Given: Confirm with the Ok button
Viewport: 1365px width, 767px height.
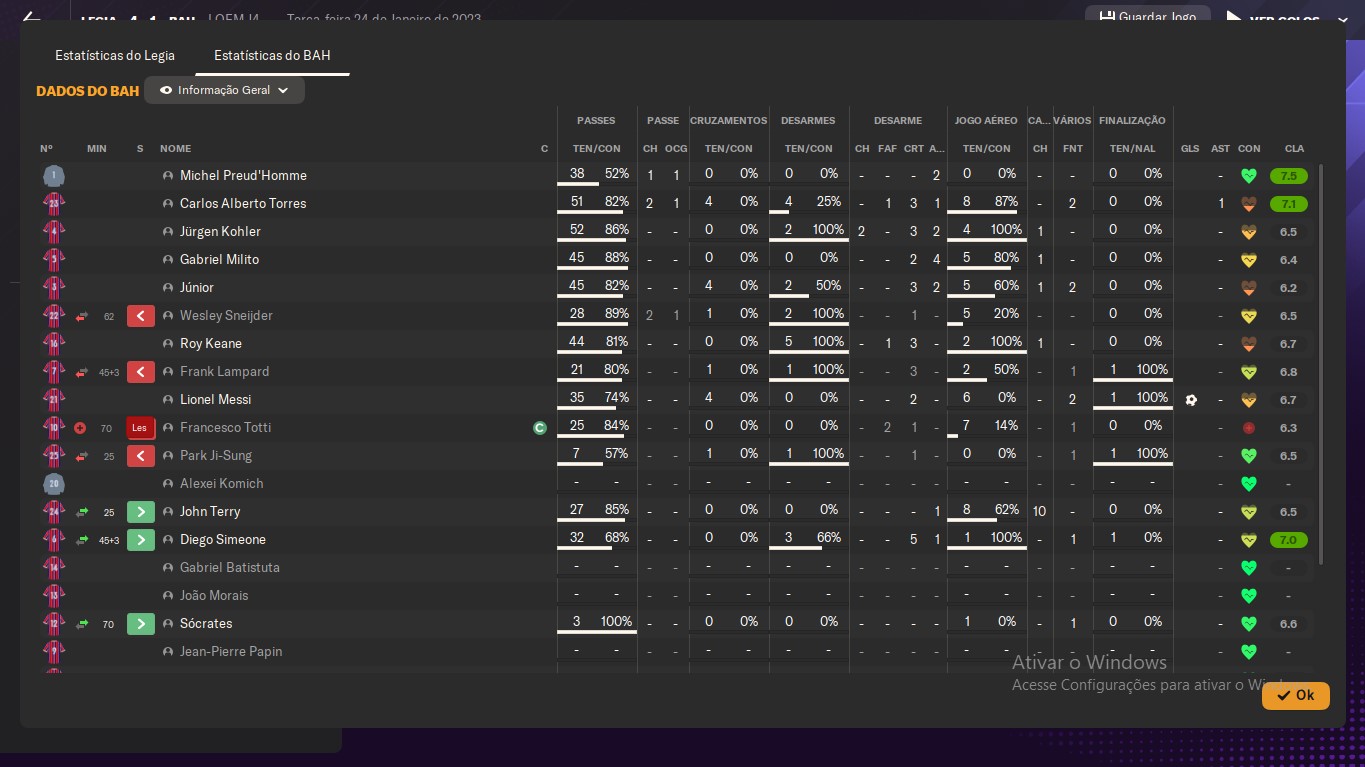Looking at the screenshot, I should [1295, 695].
